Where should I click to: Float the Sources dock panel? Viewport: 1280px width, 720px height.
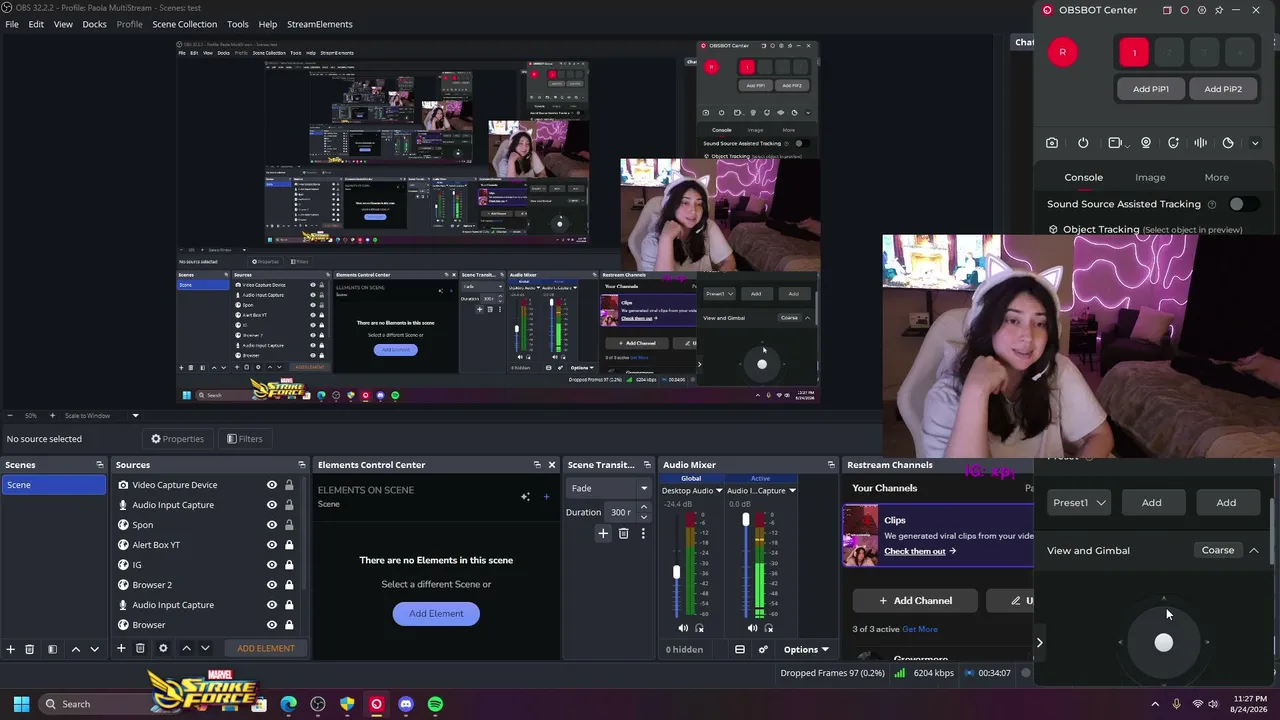point(301,465)
